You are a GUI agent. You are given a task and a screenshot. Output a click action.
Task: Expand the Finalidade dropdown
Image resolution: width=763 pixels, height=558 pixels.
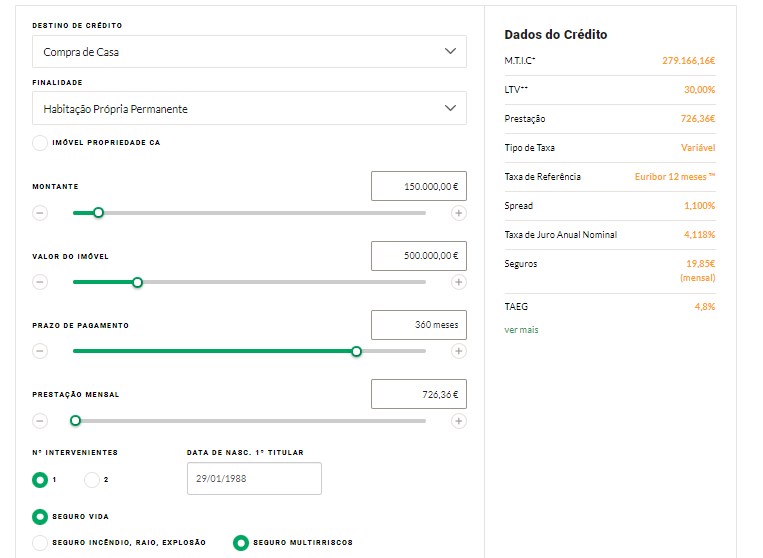(249, 109)
